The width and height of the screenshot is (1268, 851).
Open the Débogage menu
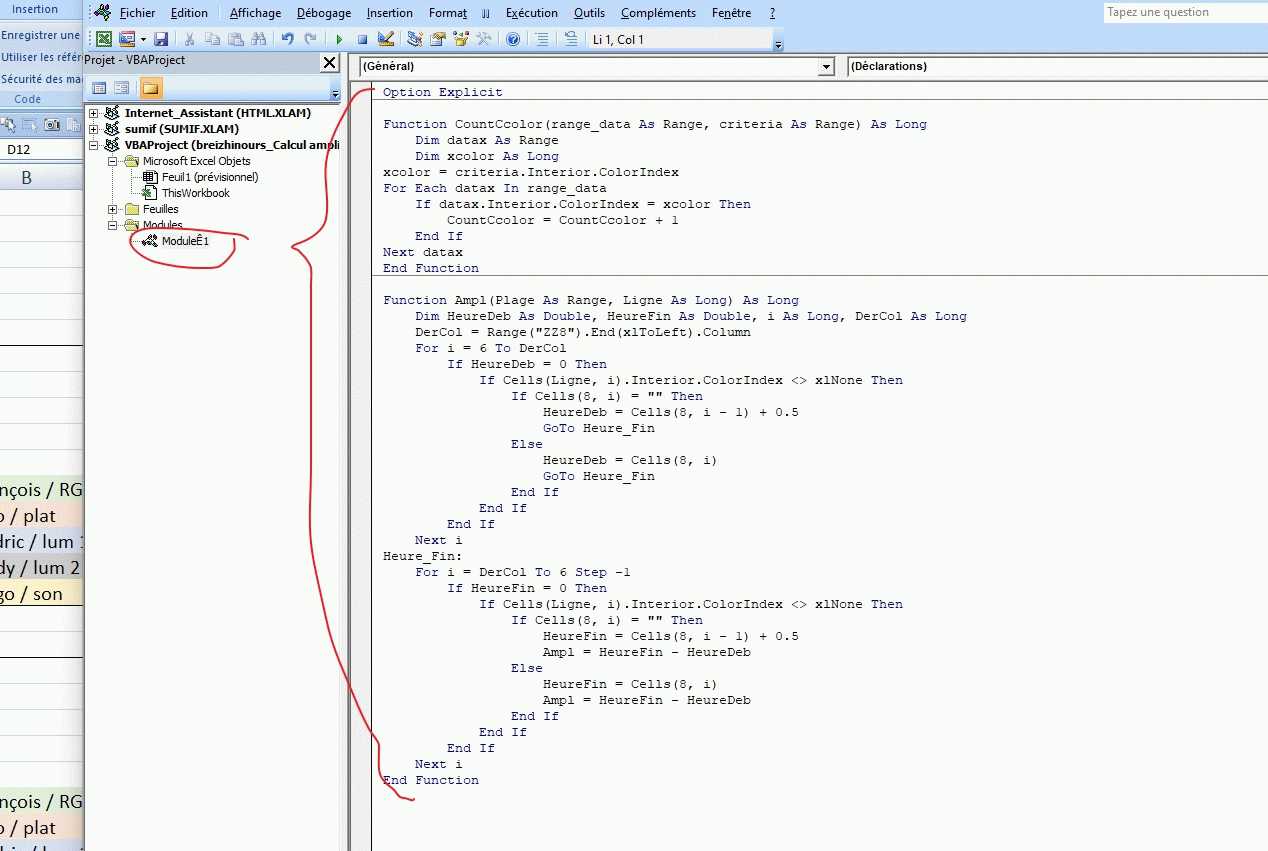click(x=323, y=13)
